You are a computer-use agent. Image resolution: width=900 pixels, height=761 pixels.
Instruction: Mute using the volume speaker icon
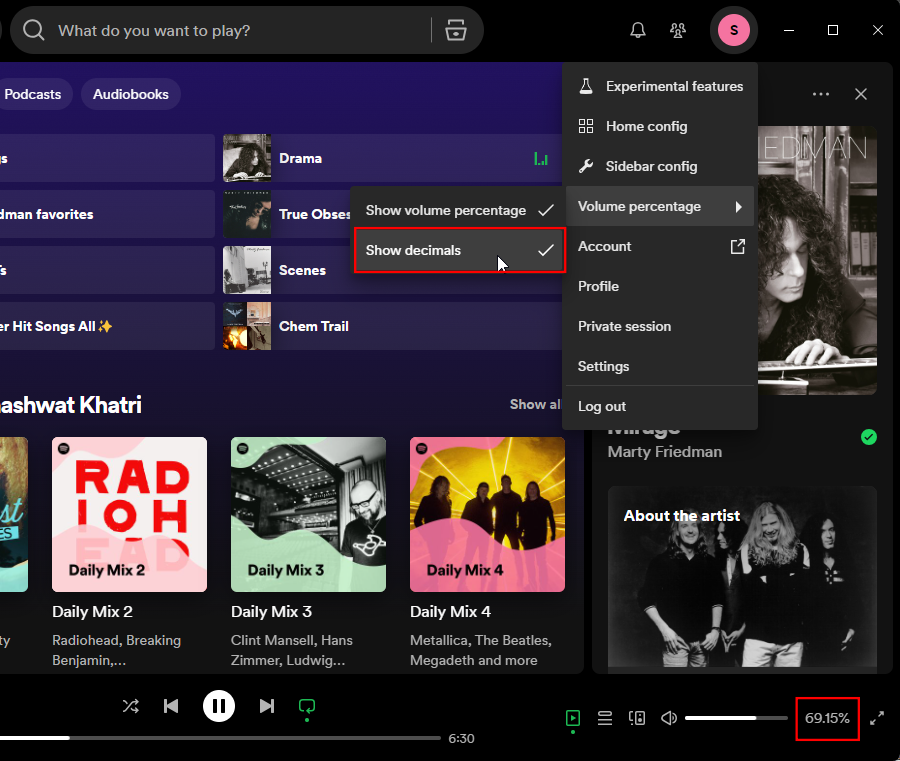click(669, 718)
